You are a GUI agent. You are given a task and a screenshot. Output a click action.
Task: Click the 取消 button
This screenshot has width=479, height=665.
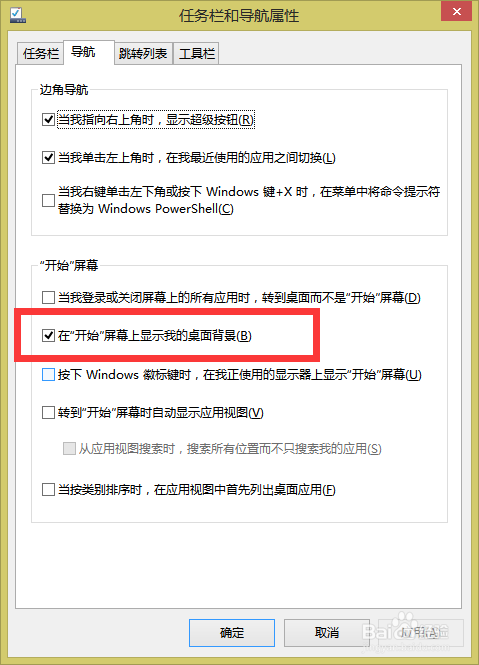(x=326, y=633)
